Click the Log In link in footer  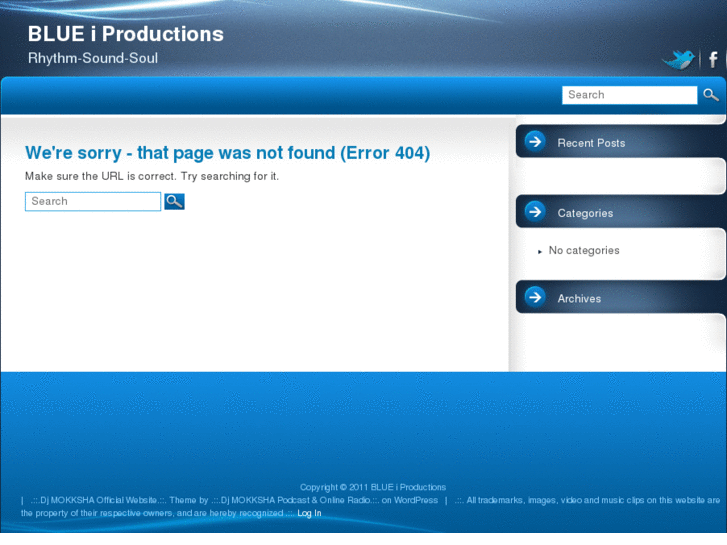click(309, 513)
